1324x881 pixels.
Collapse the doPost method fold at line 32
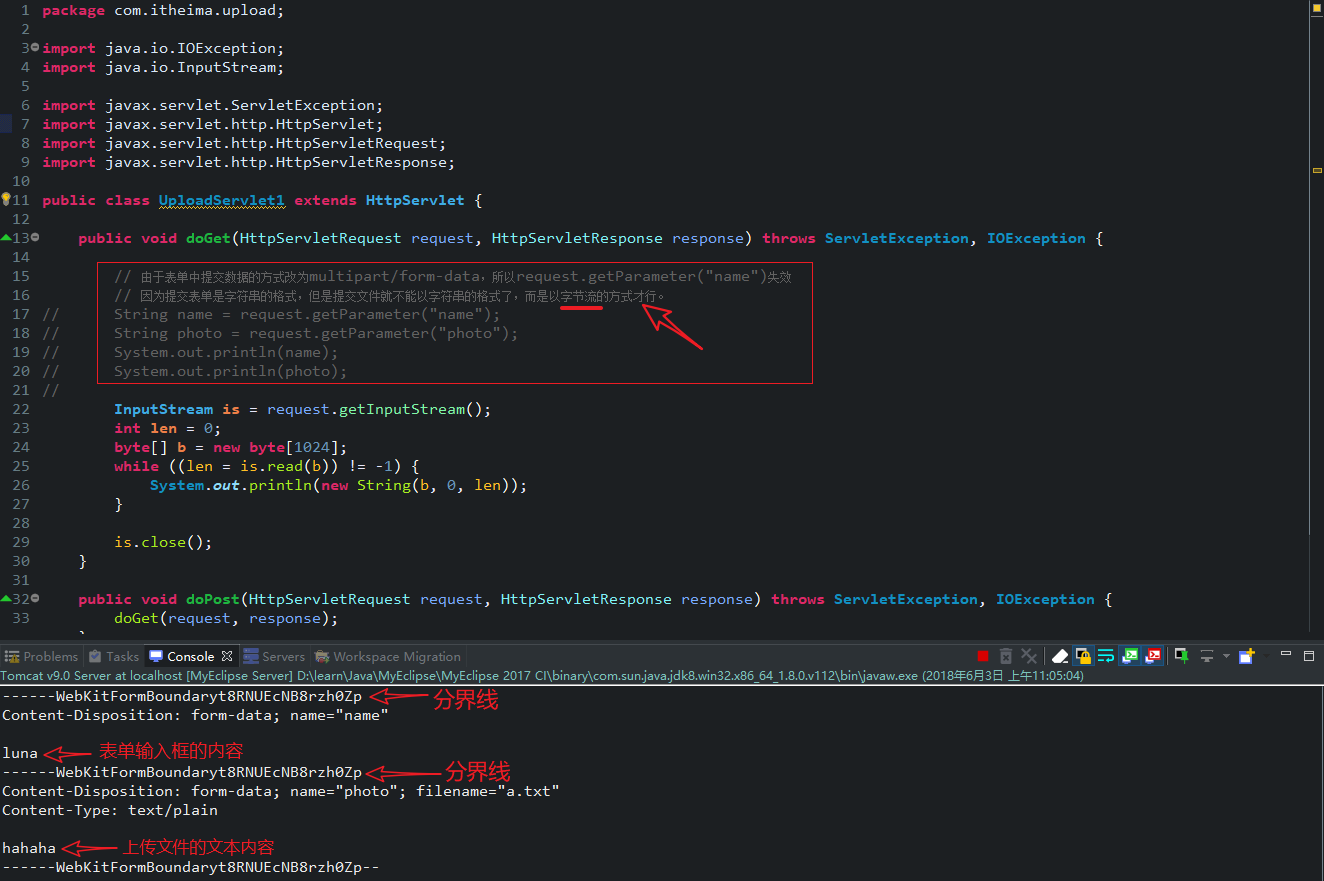tap(35, 599)
